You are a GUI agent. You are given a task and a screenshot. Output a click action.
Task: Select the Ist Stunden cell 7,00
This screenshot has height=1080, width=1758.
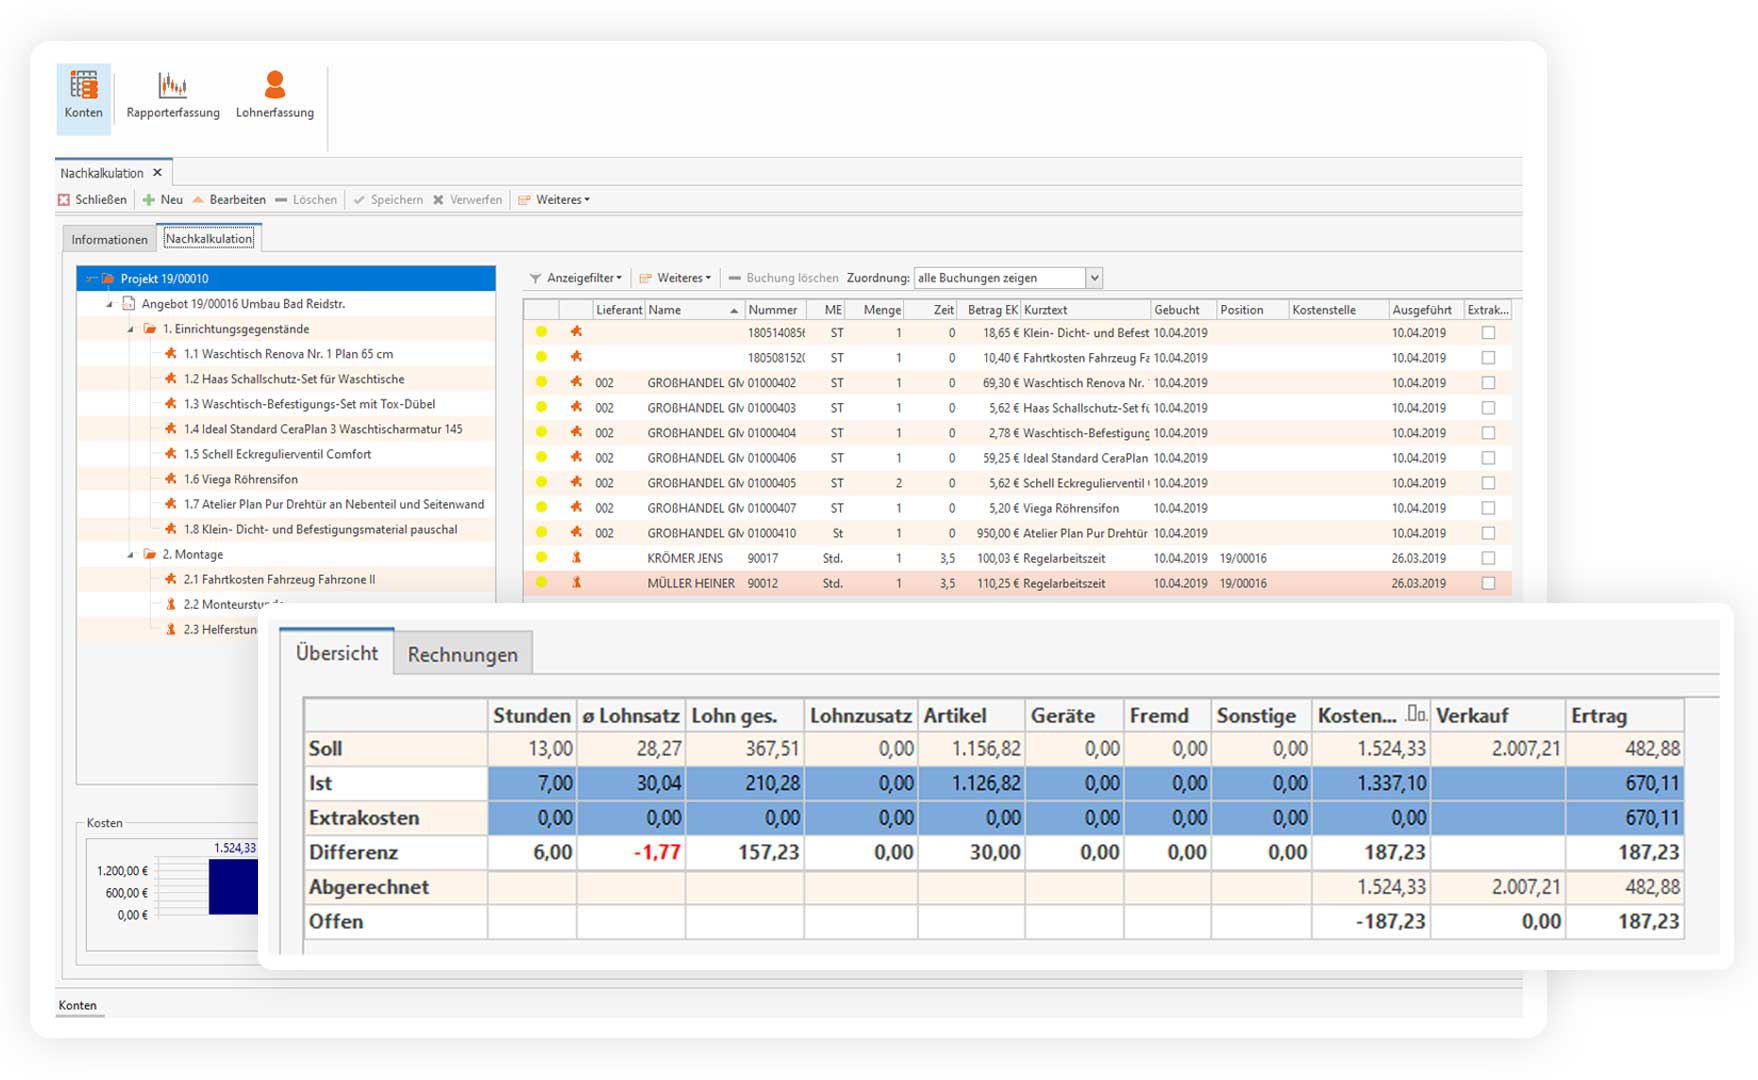532,783
